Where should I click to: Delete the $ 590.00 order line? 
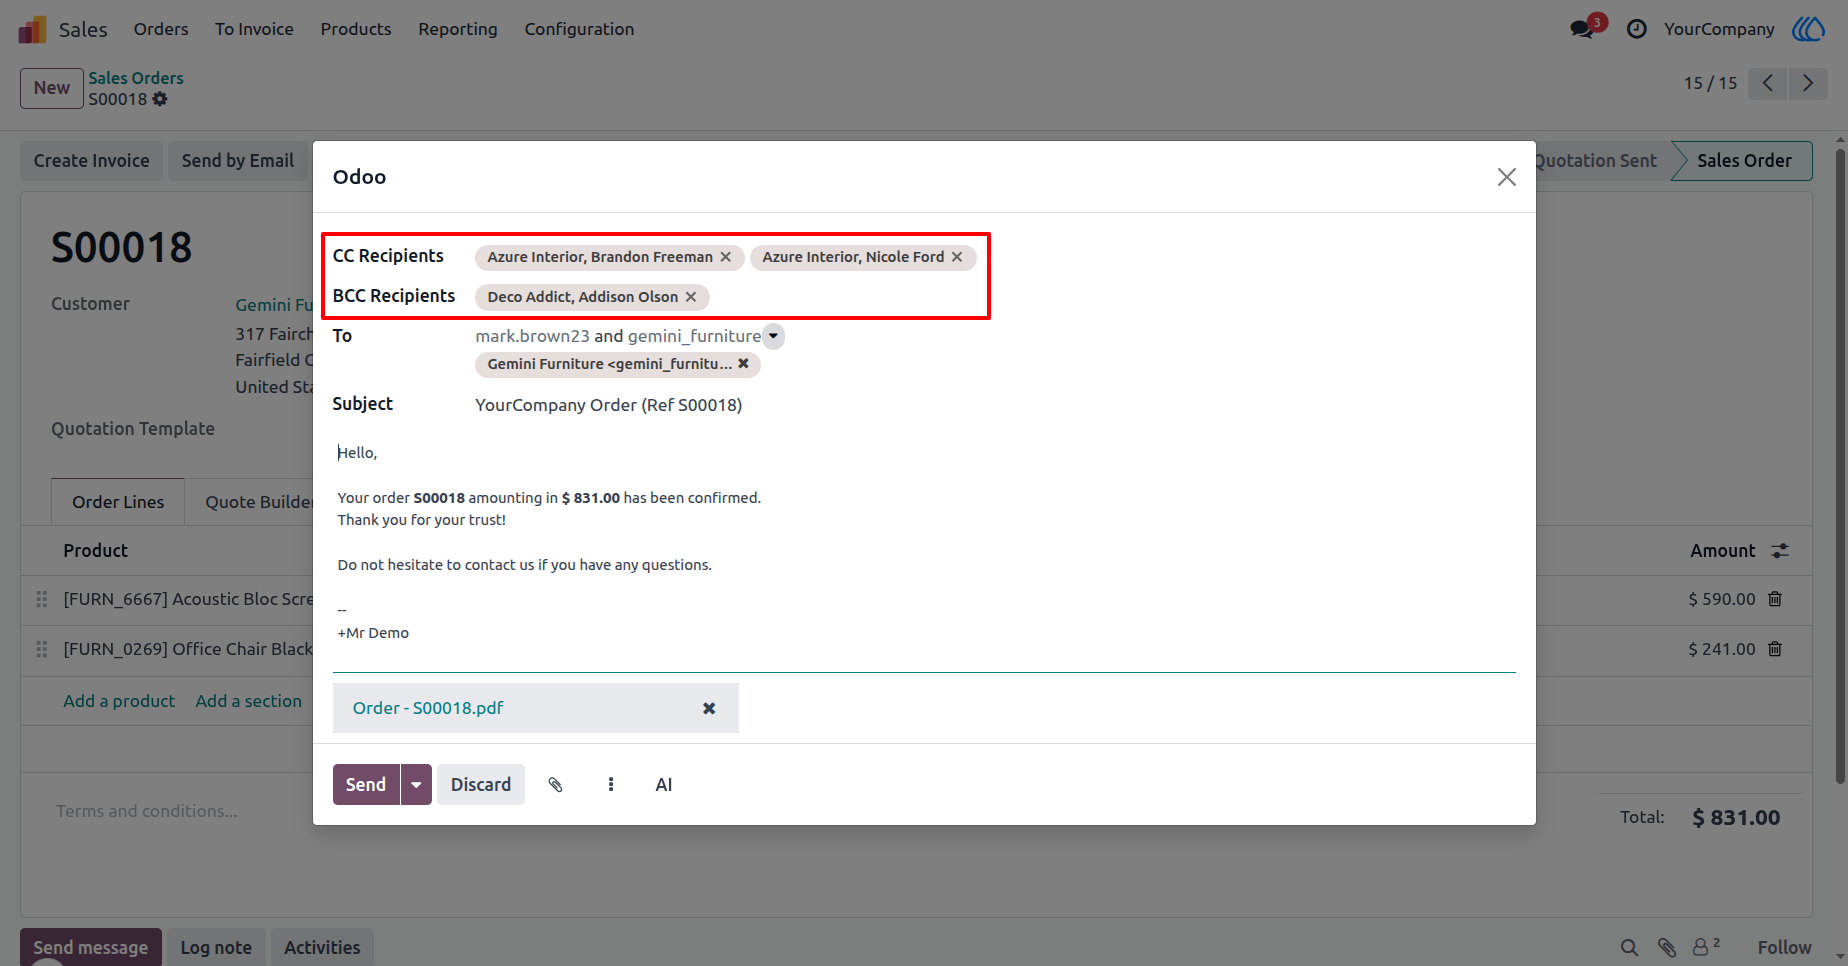point(1775,599)
